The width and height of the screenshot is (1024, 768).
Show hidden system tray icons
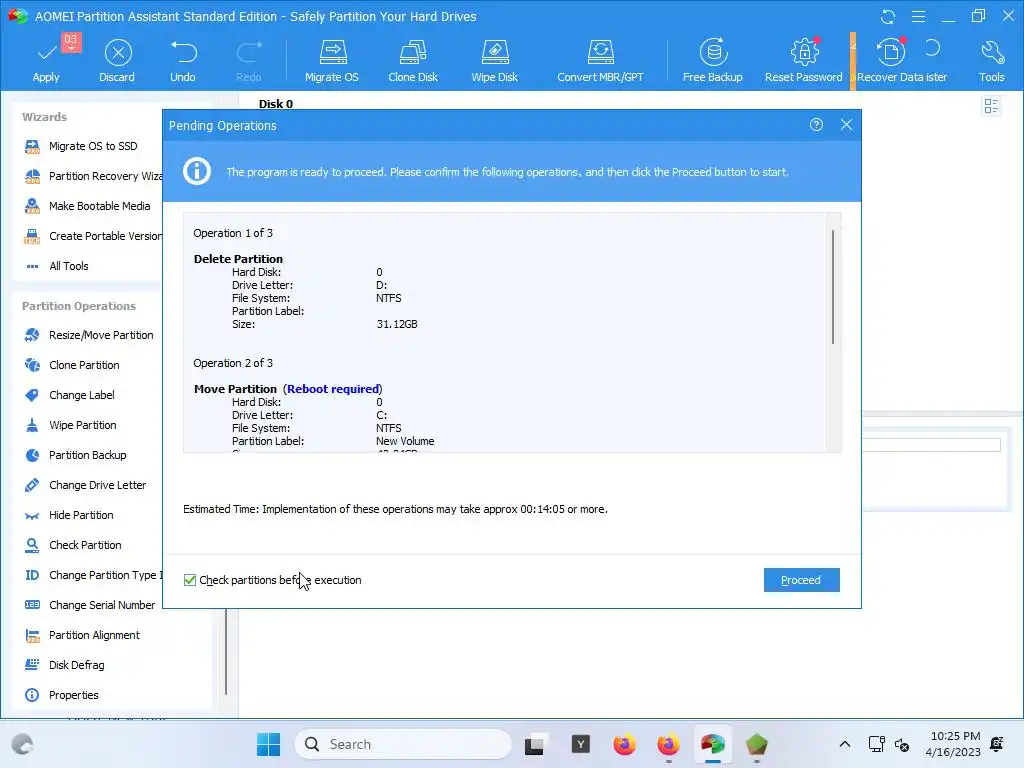pos(844,744)
